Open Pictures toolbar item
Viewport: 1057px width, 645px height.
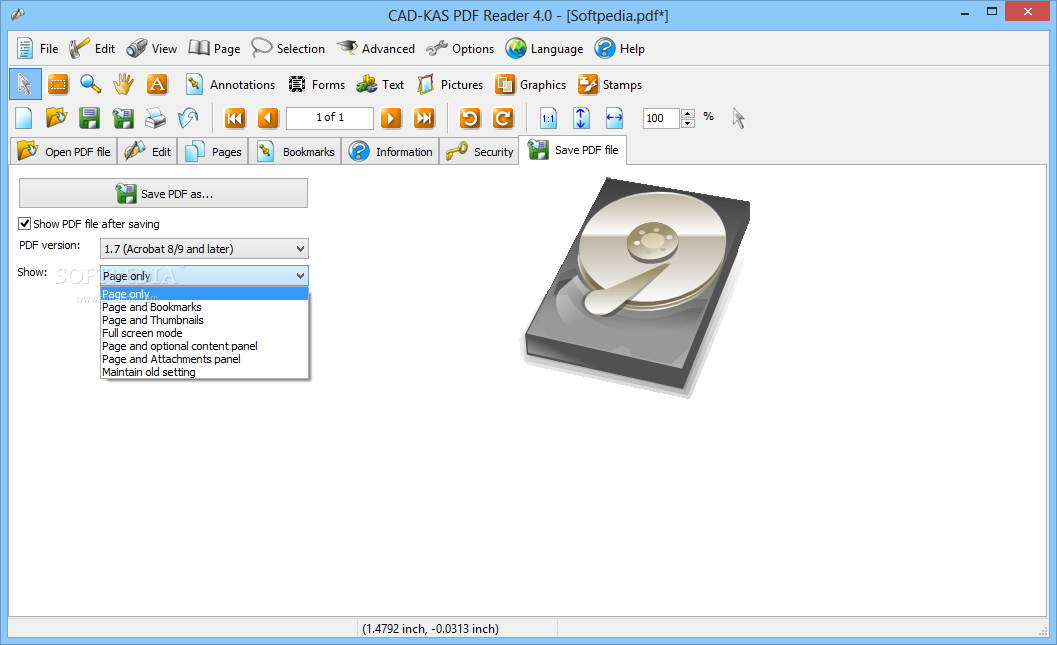click(x=450, y=85)
